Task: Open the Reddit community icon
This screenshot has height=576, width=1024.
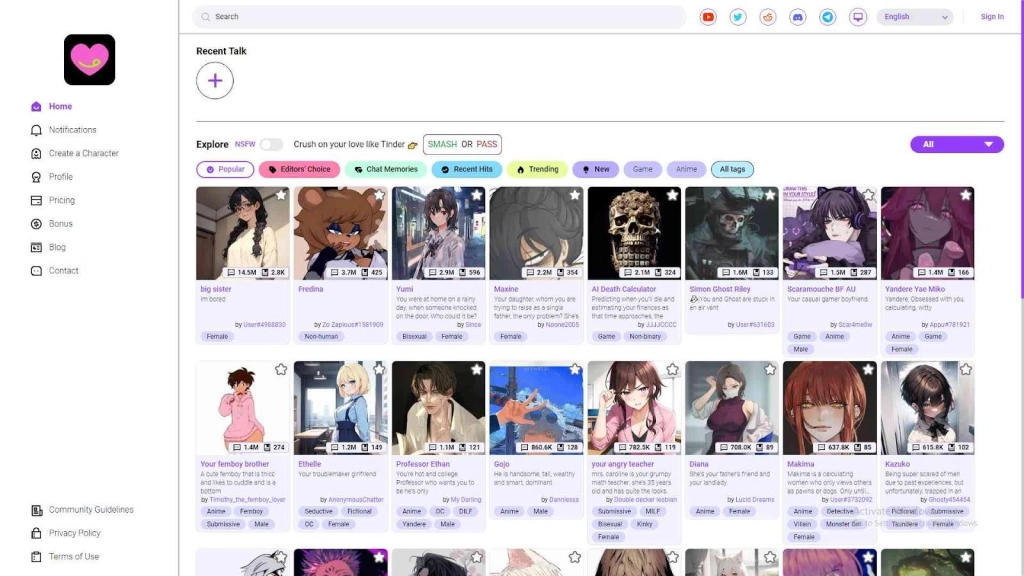Action: (766, 17)
